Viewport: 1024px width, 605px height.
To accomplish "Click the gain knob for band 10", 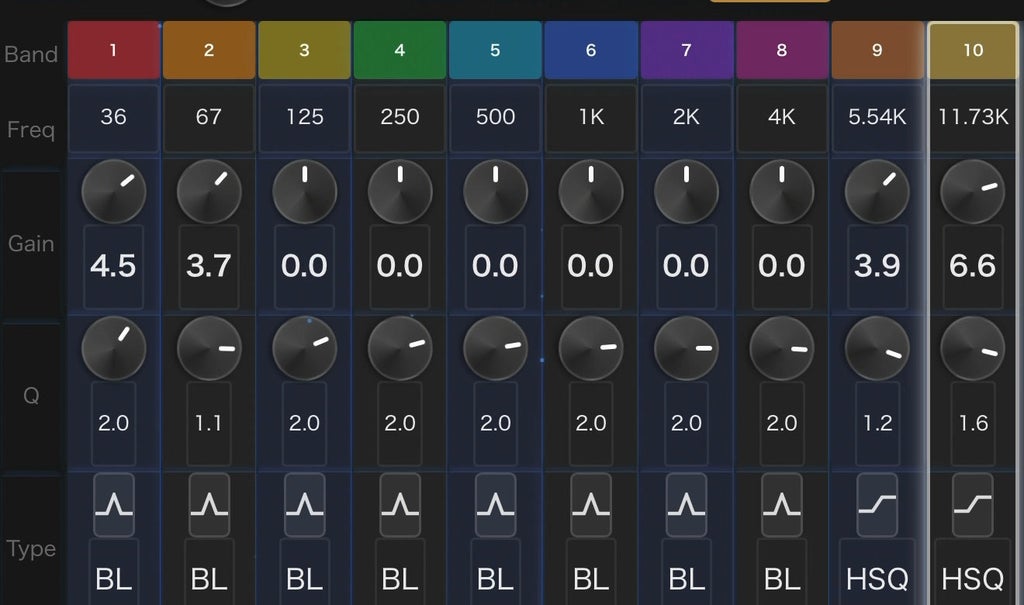I will [972, 192].
